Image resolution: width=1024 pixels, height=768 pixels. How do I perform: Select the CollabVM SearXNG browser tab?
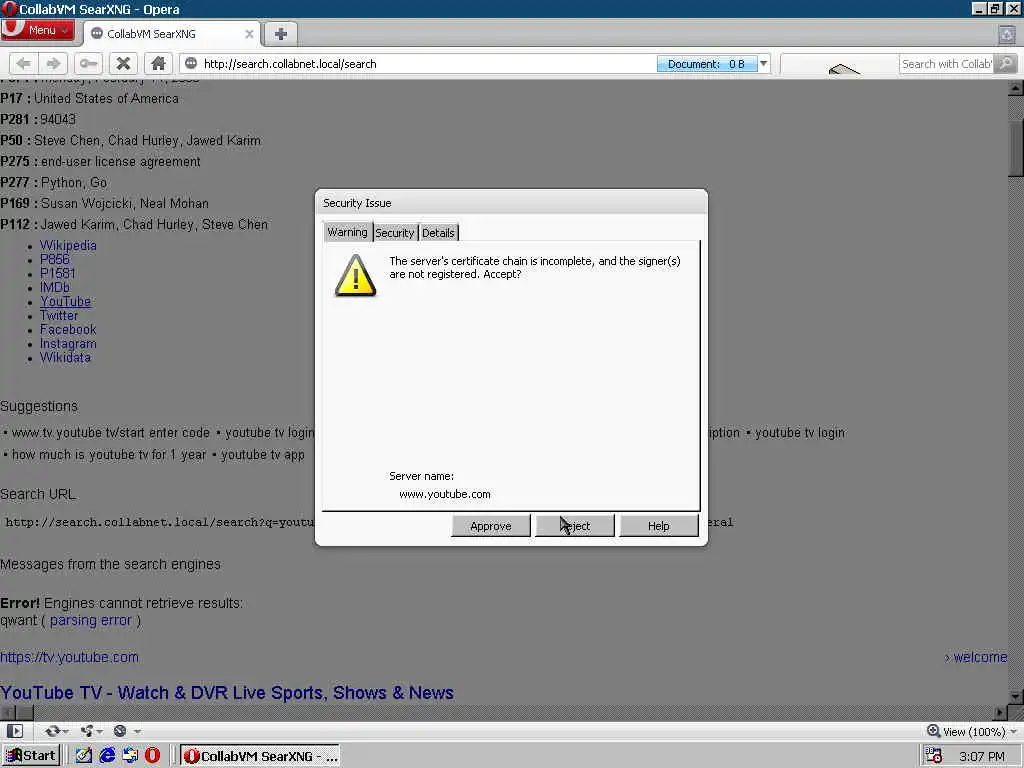point(172,34)
